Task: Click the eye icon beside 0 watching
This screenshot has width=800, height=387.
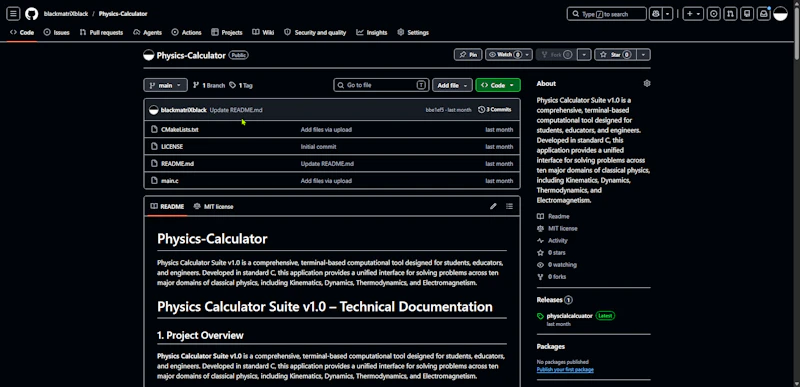Action: (540, 265)
